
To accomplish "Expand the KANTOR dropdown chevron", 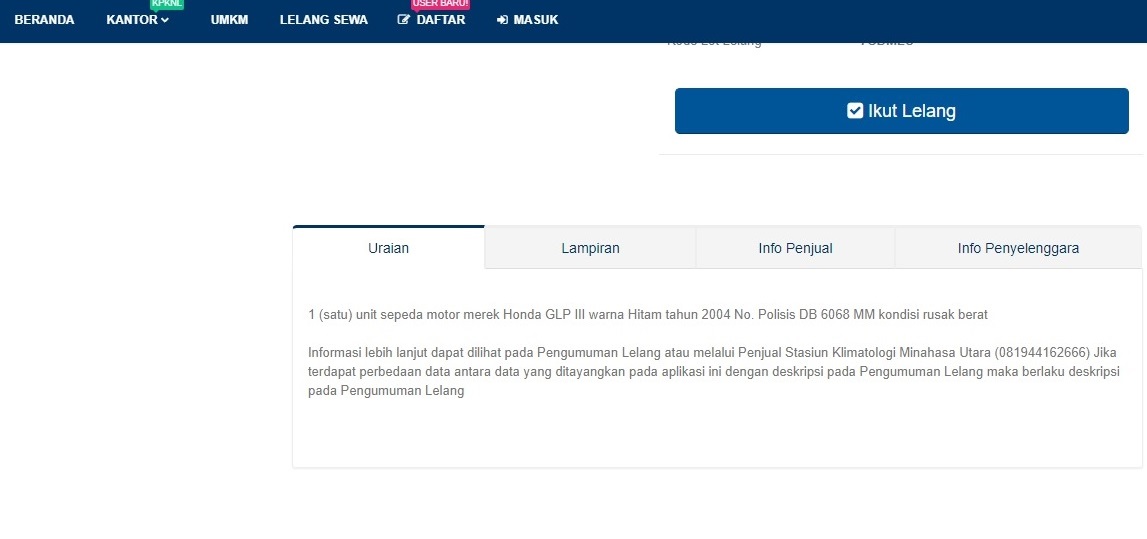I will coord(165,20).
